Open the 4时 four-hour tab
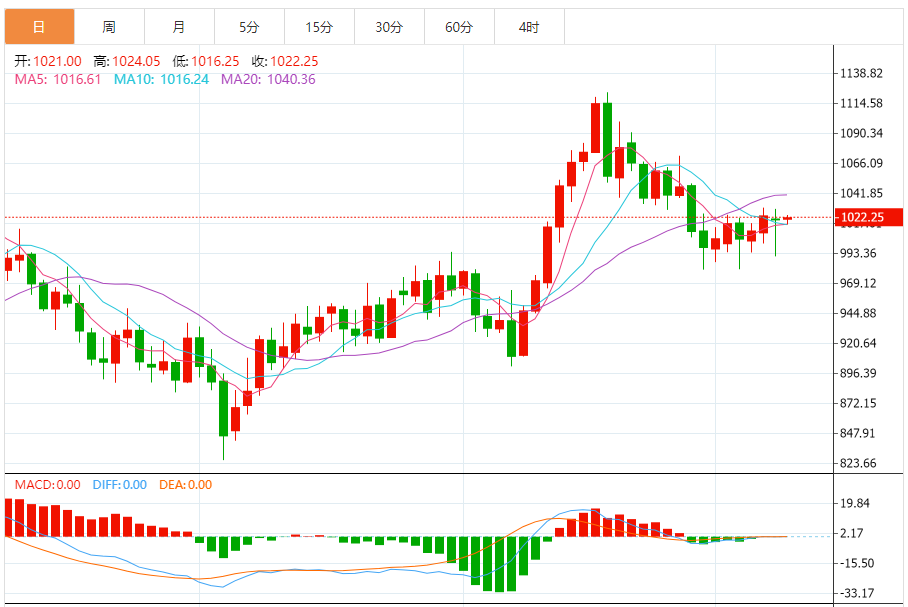This screenshot has height=607, width=908. click(529, 27)
